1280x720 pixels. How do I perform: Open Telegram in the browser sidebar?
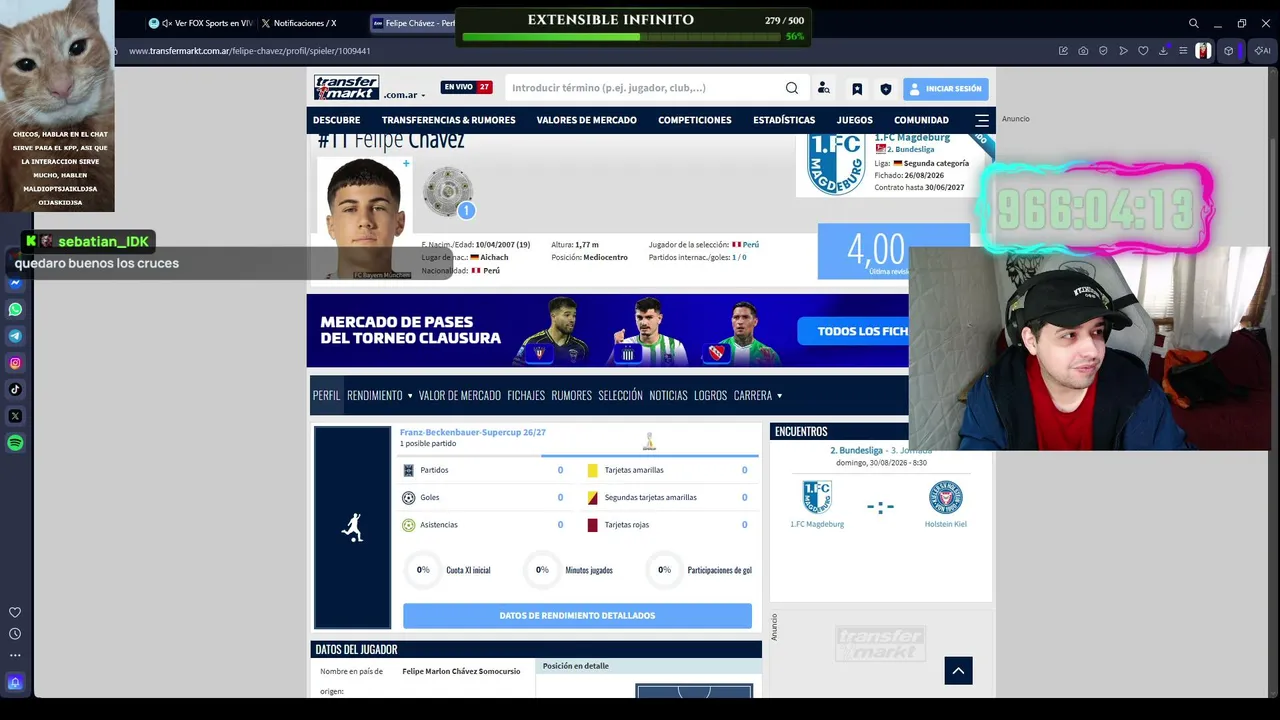pos(15,336)
